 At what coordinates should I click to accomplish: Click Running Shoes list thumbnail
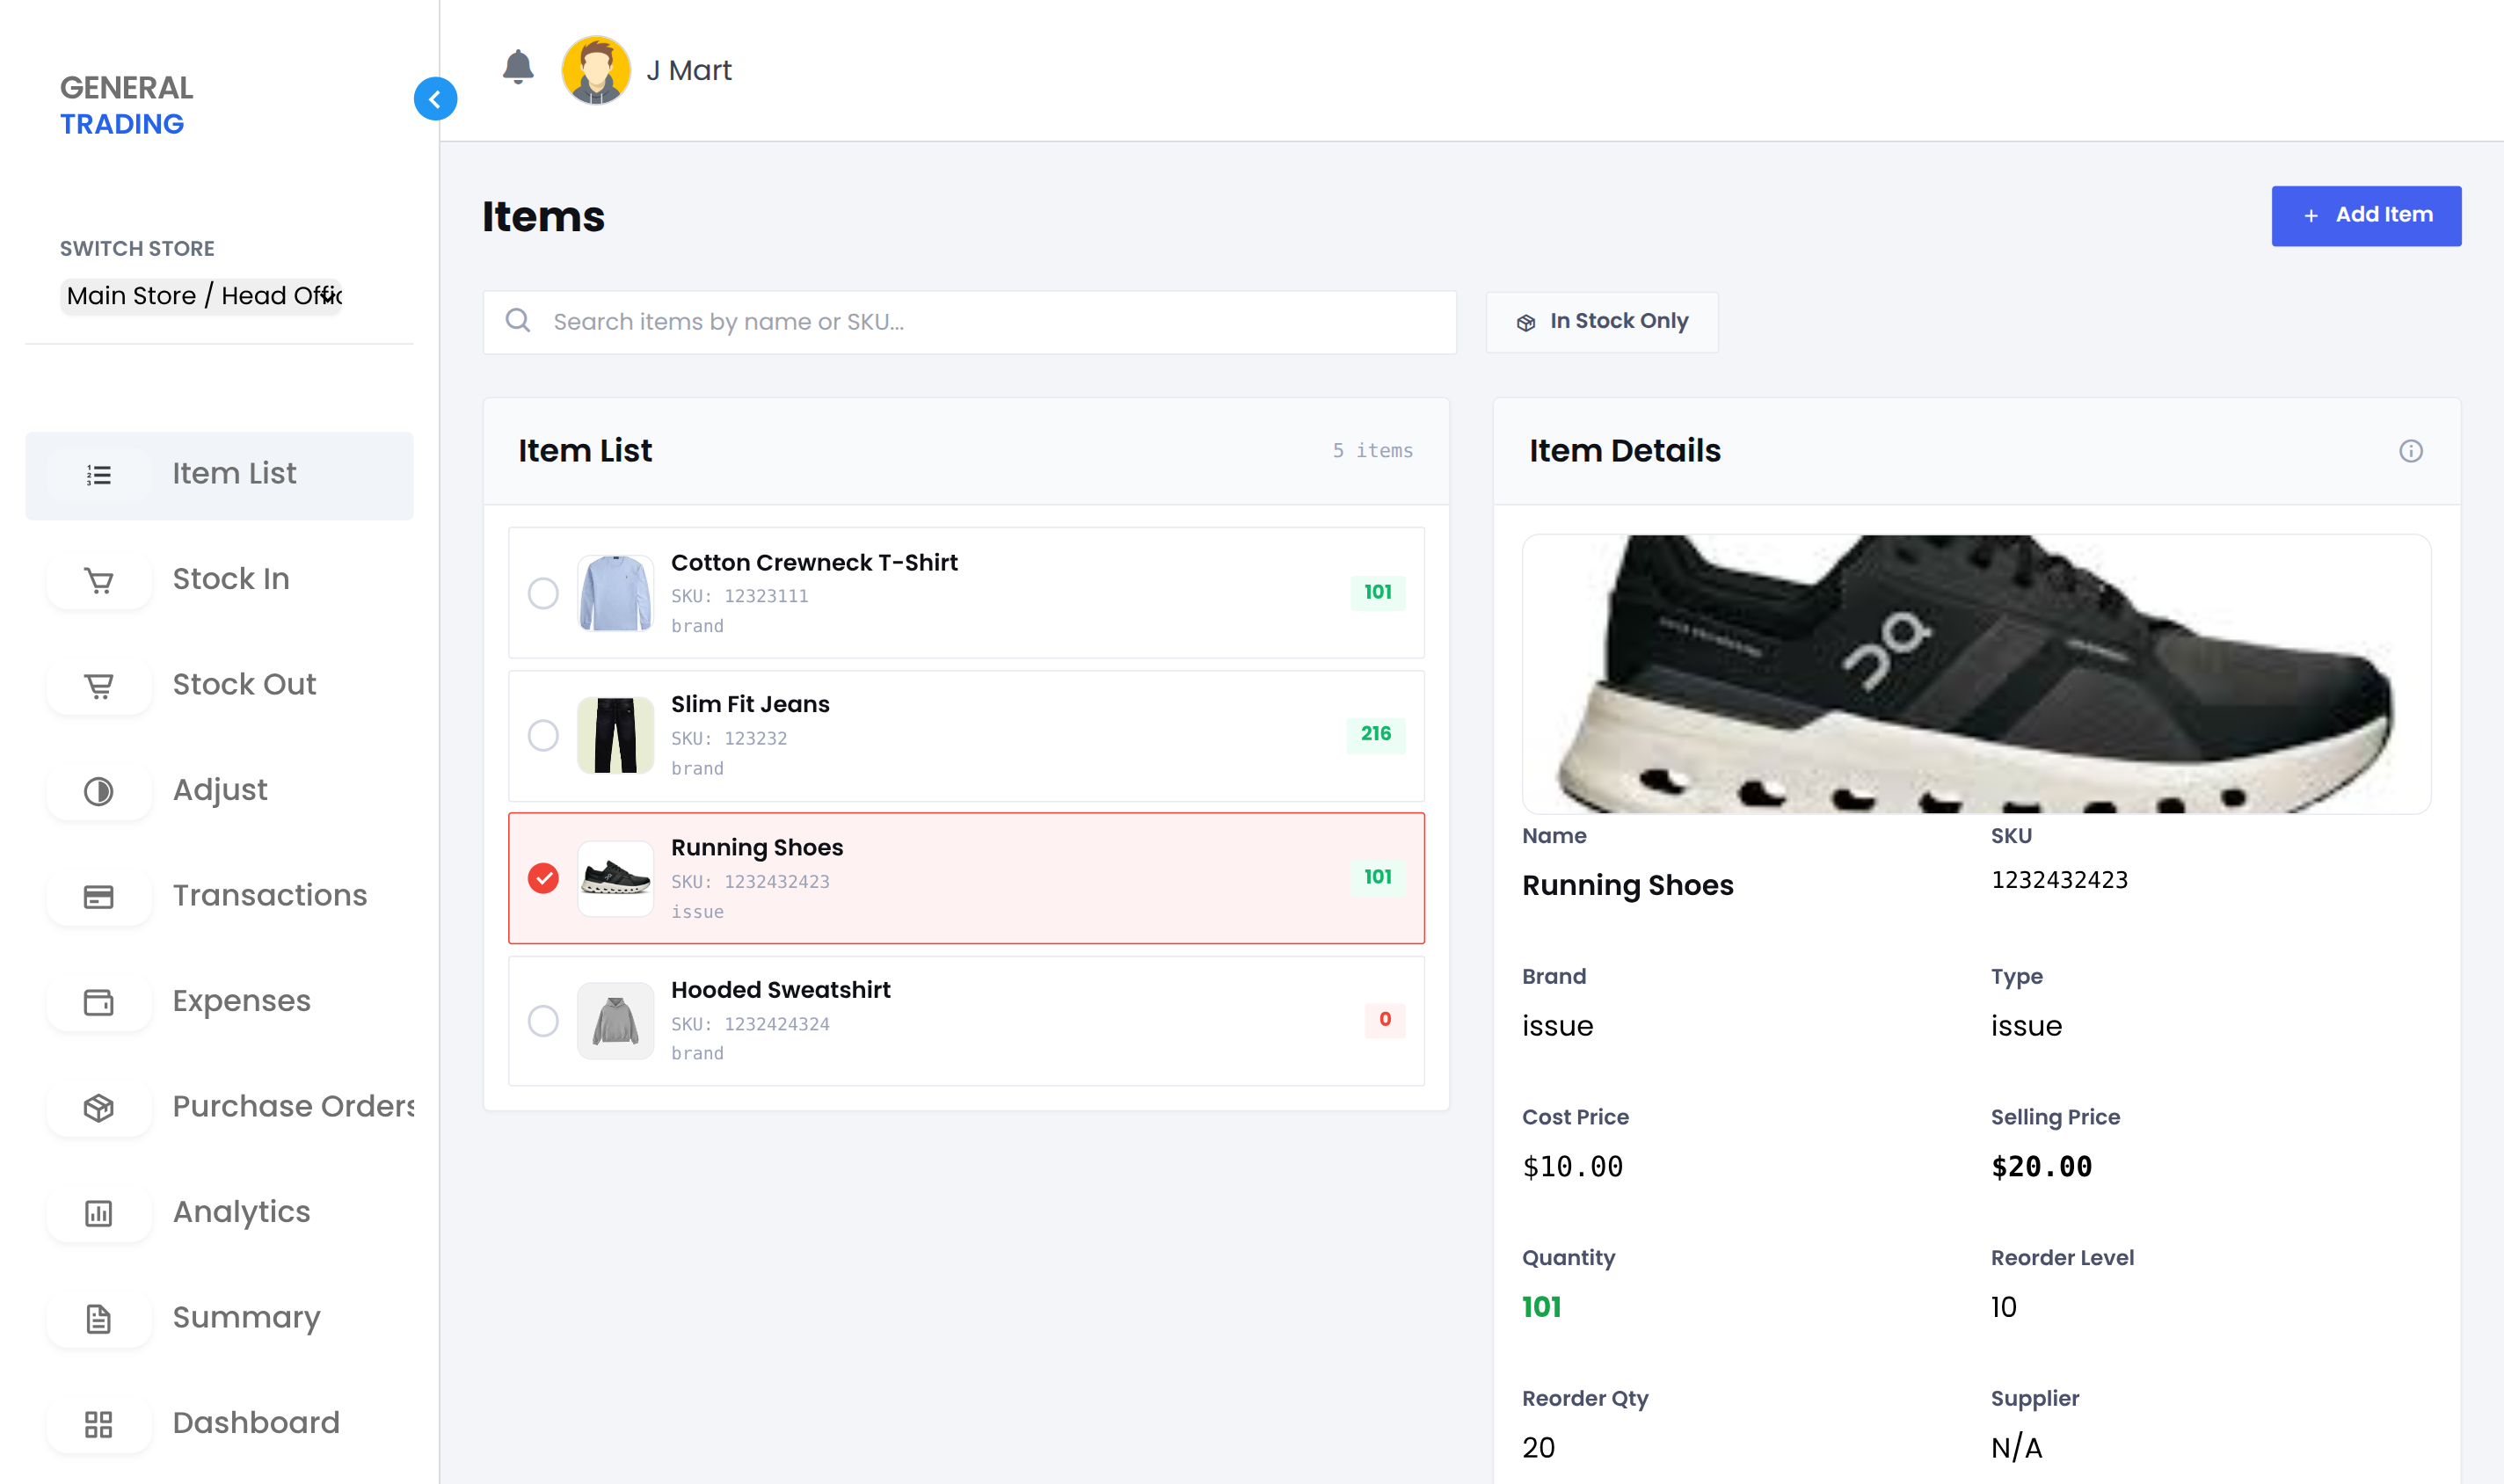pos(615,878)
